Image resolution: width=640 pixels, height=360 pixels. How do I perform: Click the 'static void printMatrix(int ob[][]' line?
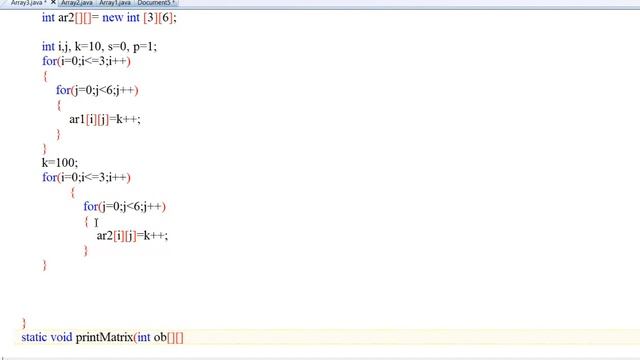pyautogui.click(x=102, y=337)
